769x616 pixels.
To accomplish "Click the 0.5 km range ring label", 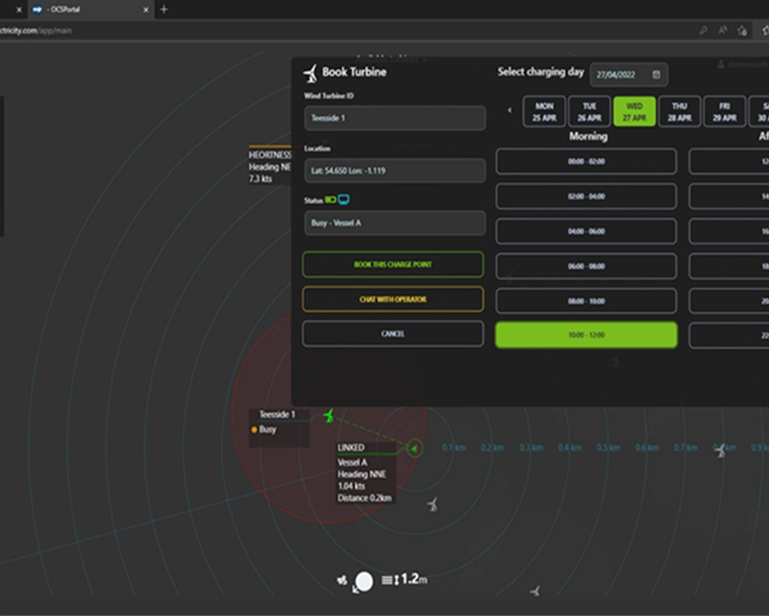I will tap(608, 448).
